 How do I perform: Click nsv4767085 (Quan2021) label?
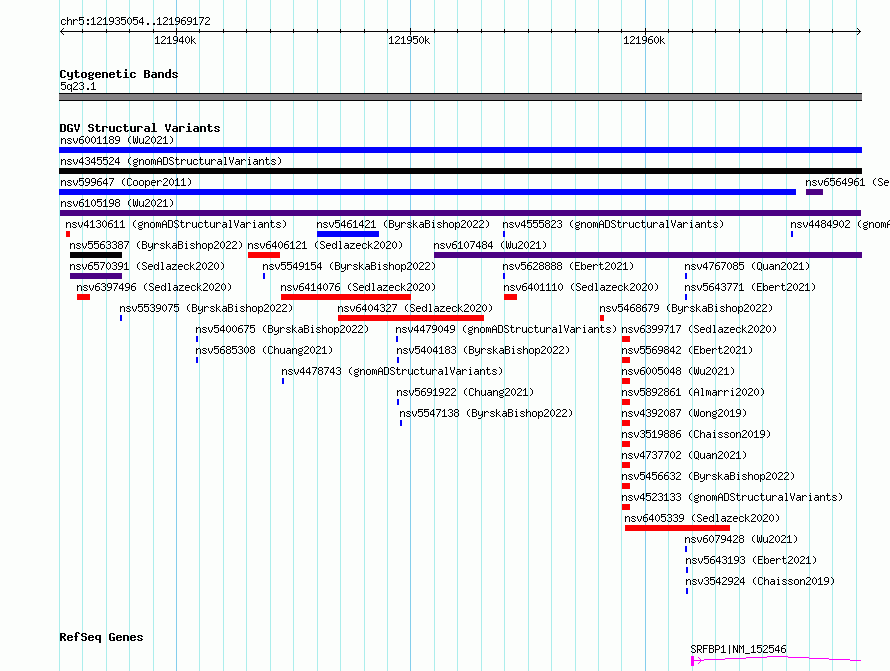[747, 266]
